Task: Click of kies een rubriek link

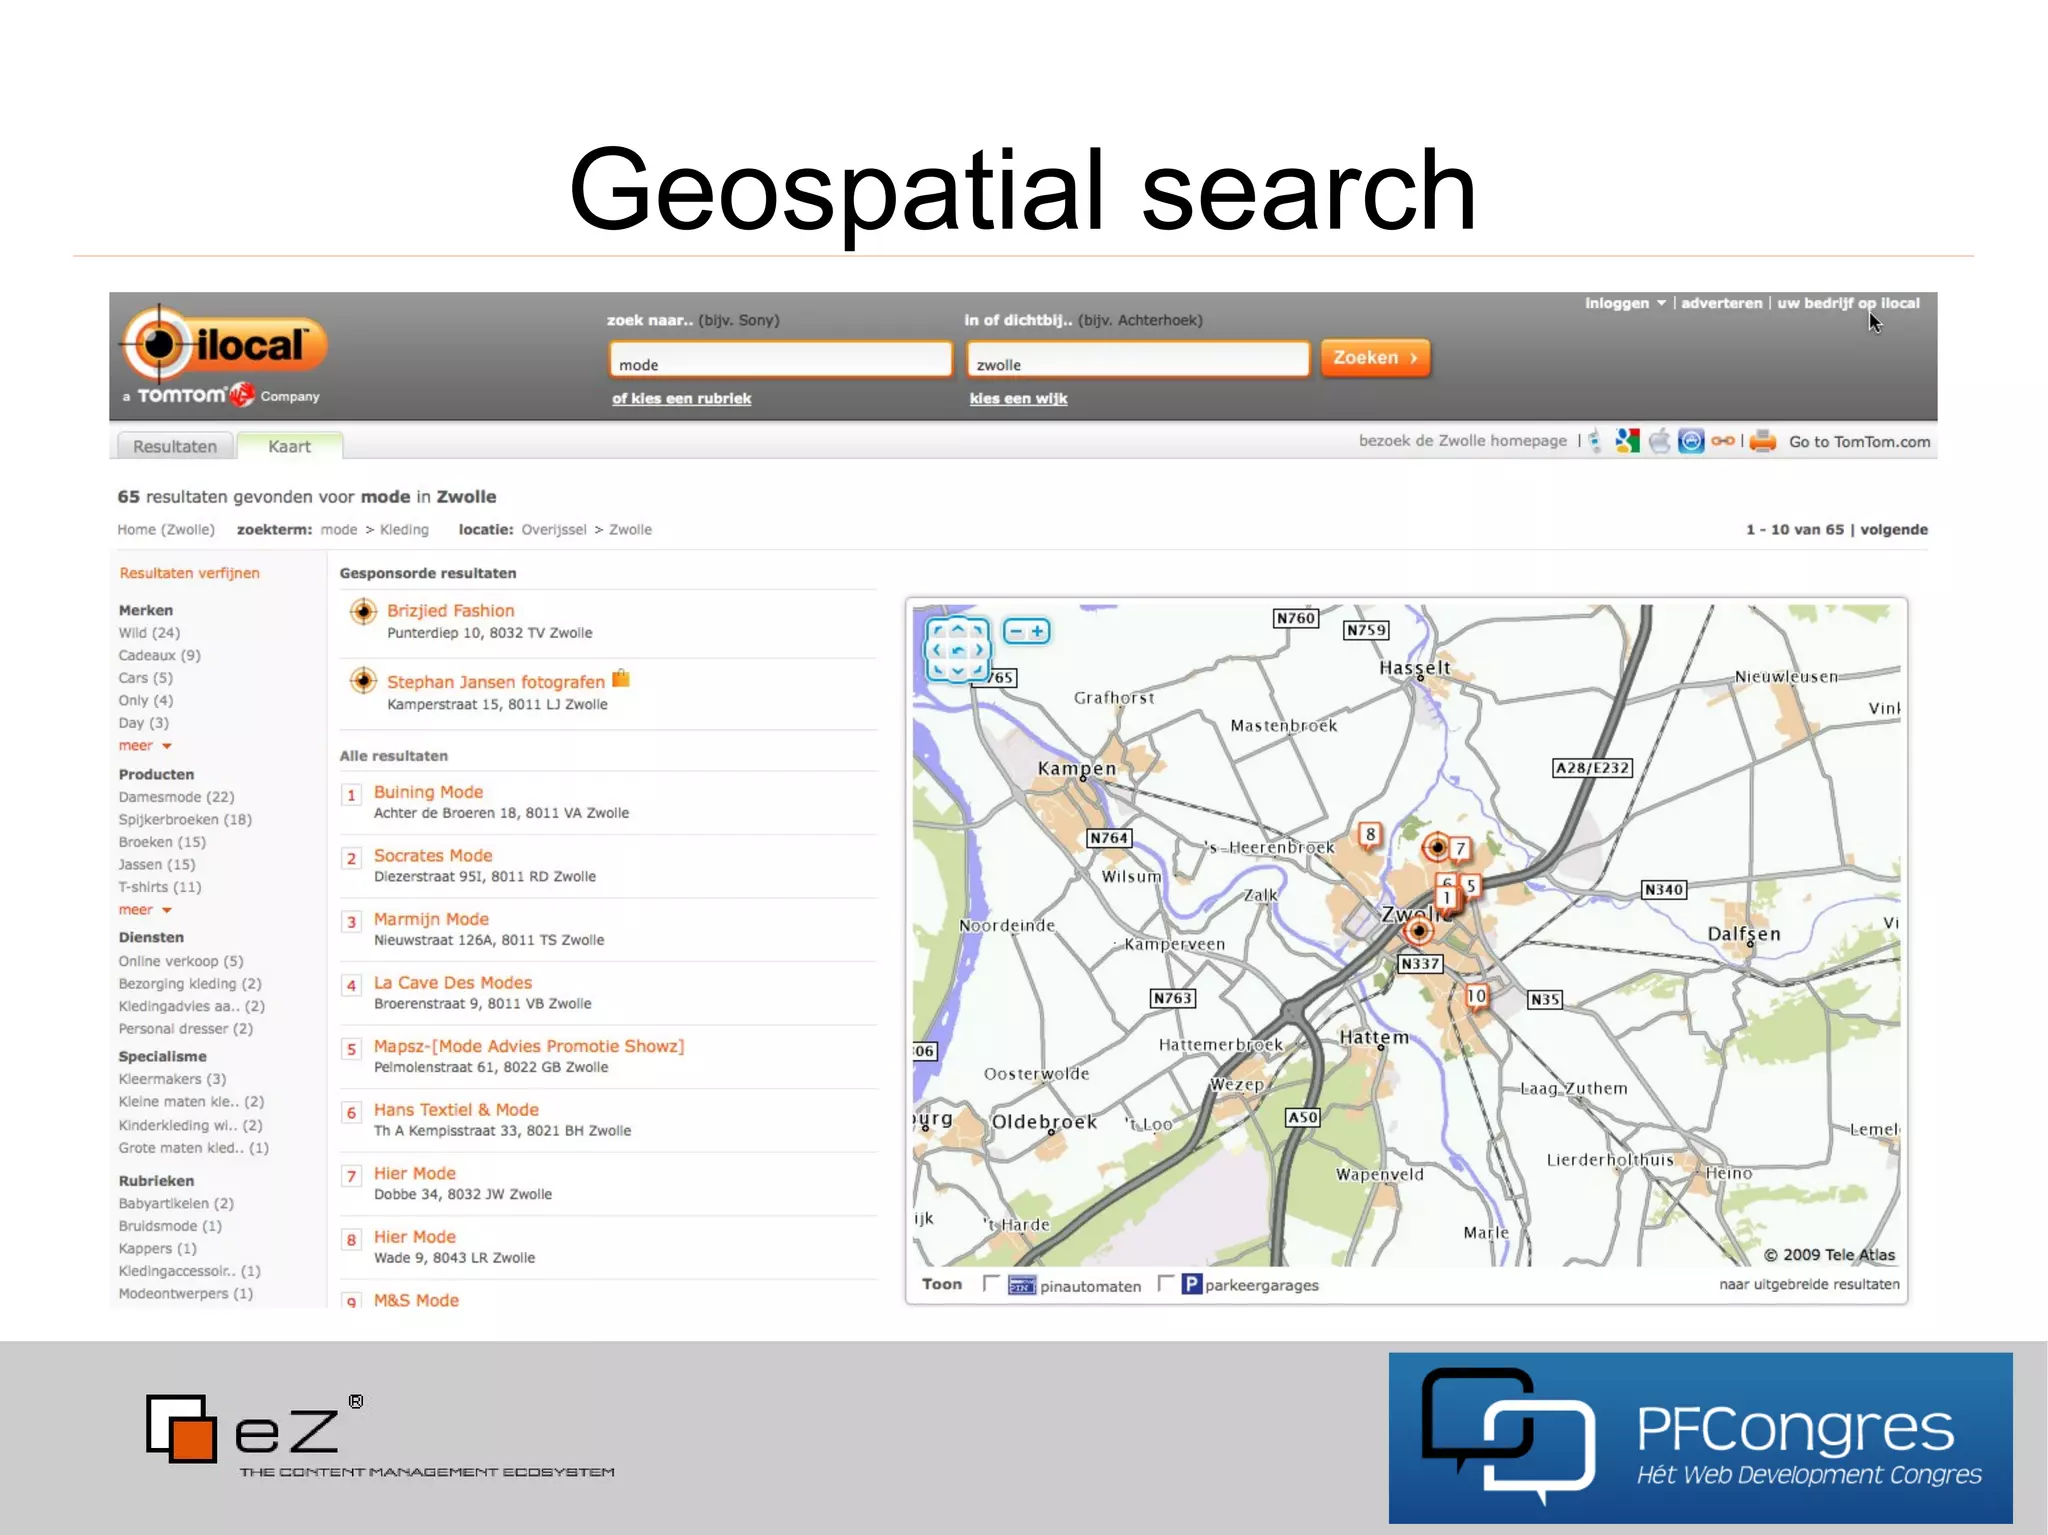Action: (x=681, y=398)
